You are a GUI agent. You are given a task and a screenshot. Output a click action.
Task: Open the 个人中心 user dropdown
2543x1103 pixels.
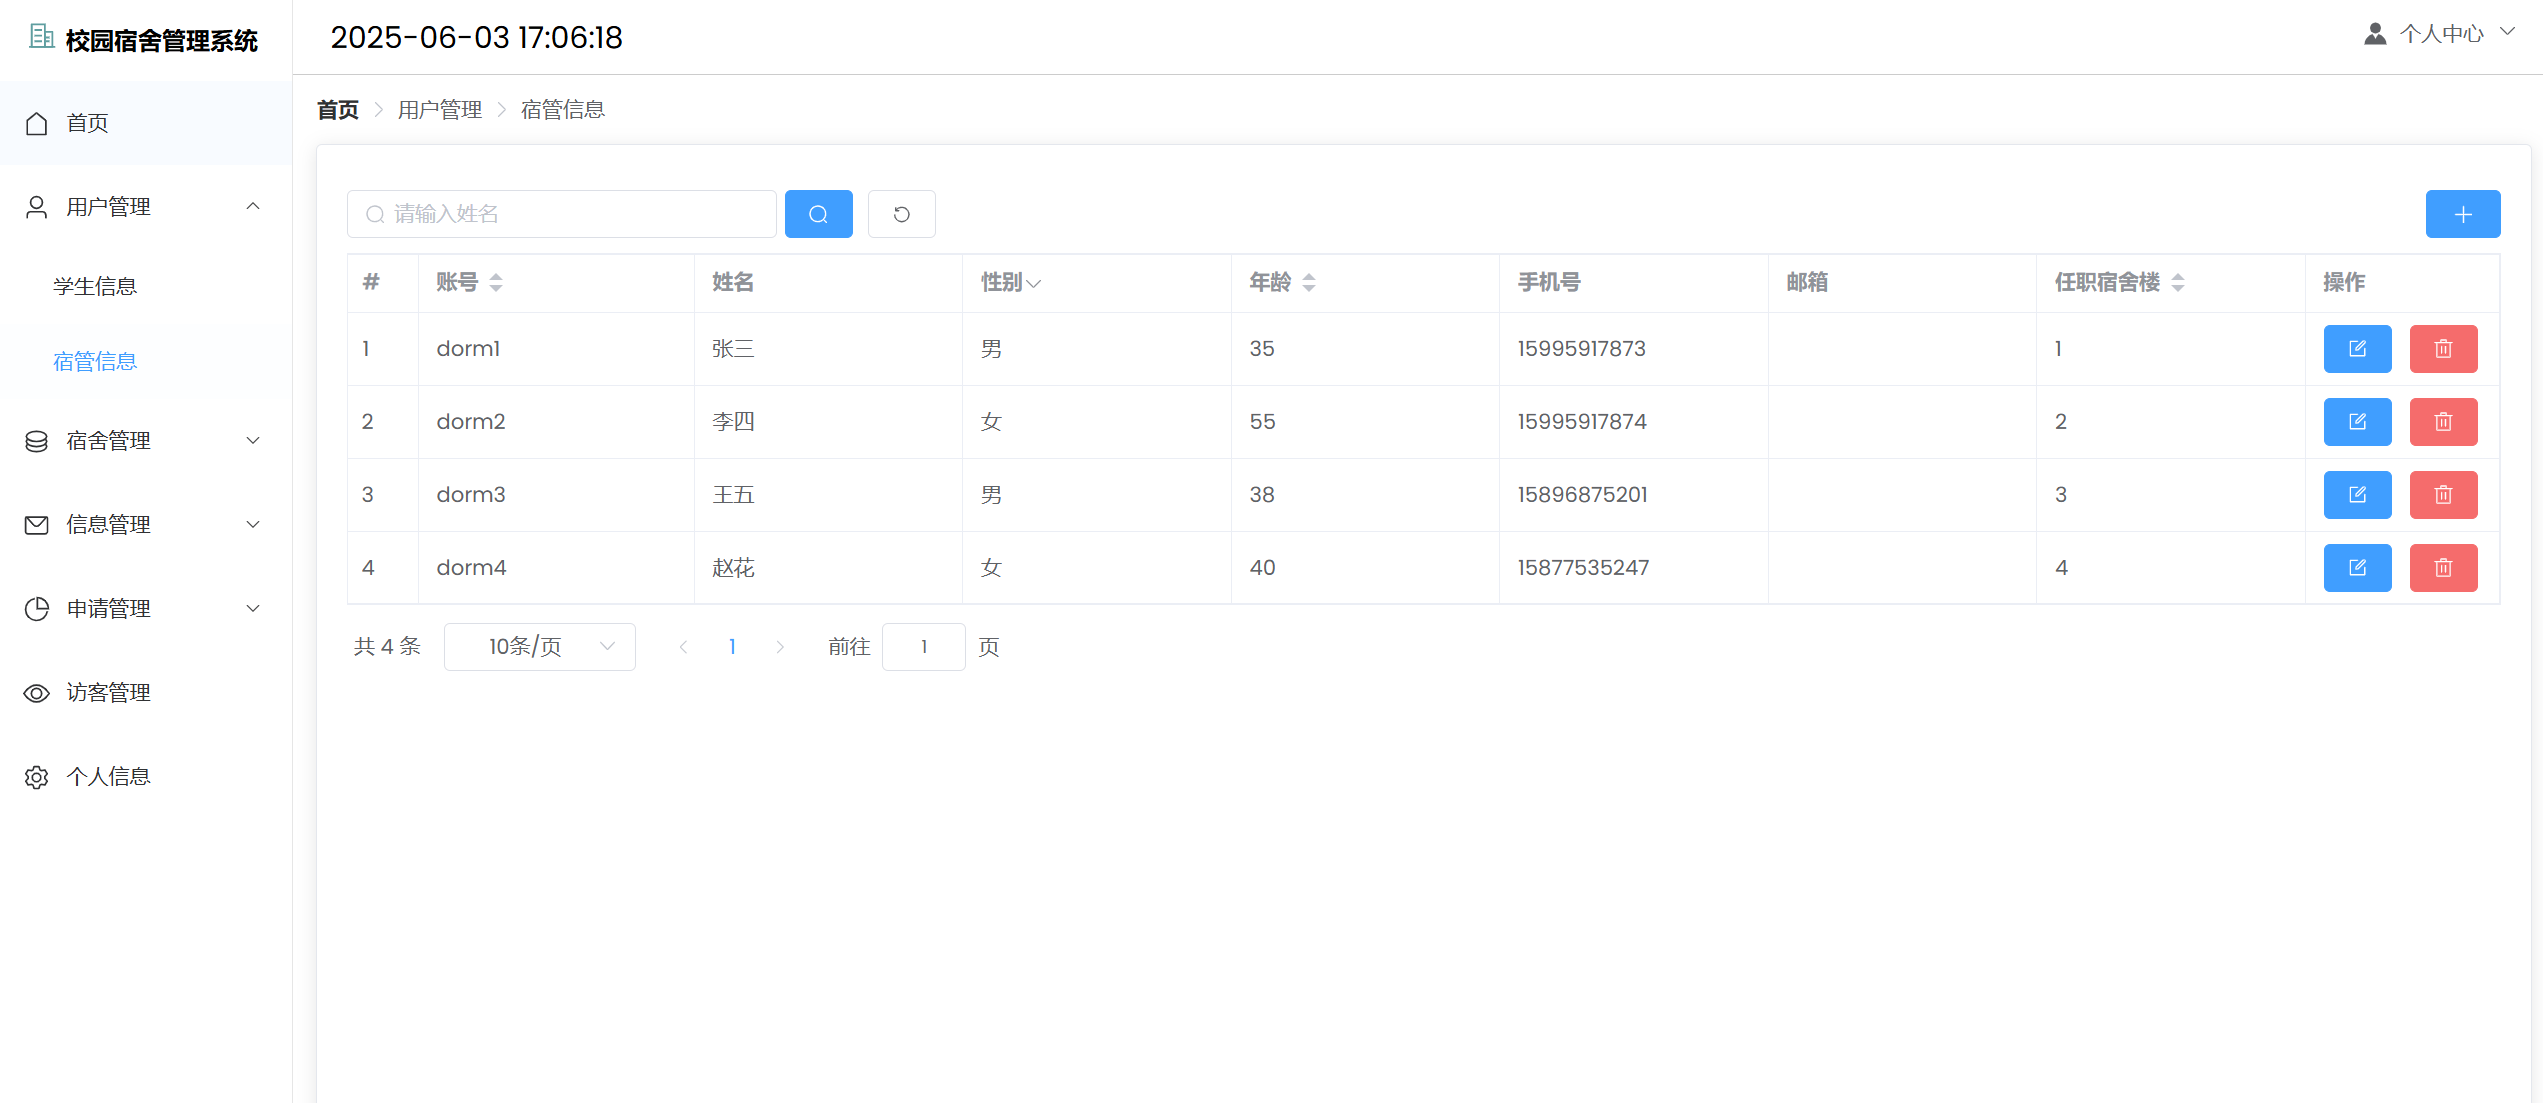(x=2440, y=34)
